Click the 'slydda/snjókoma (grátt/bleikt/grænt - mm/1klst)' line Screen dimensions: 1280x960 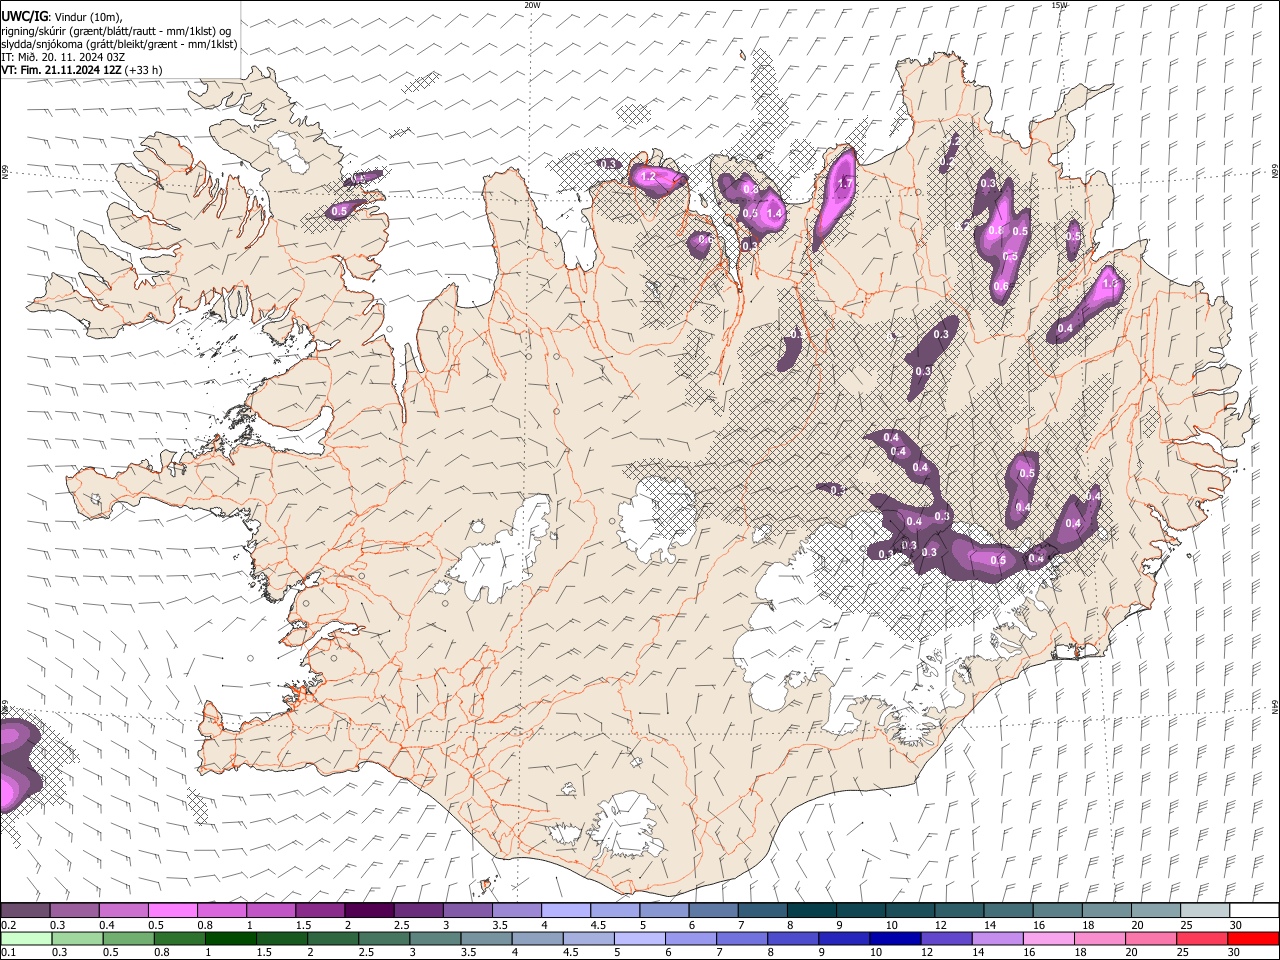pos(119,44)
